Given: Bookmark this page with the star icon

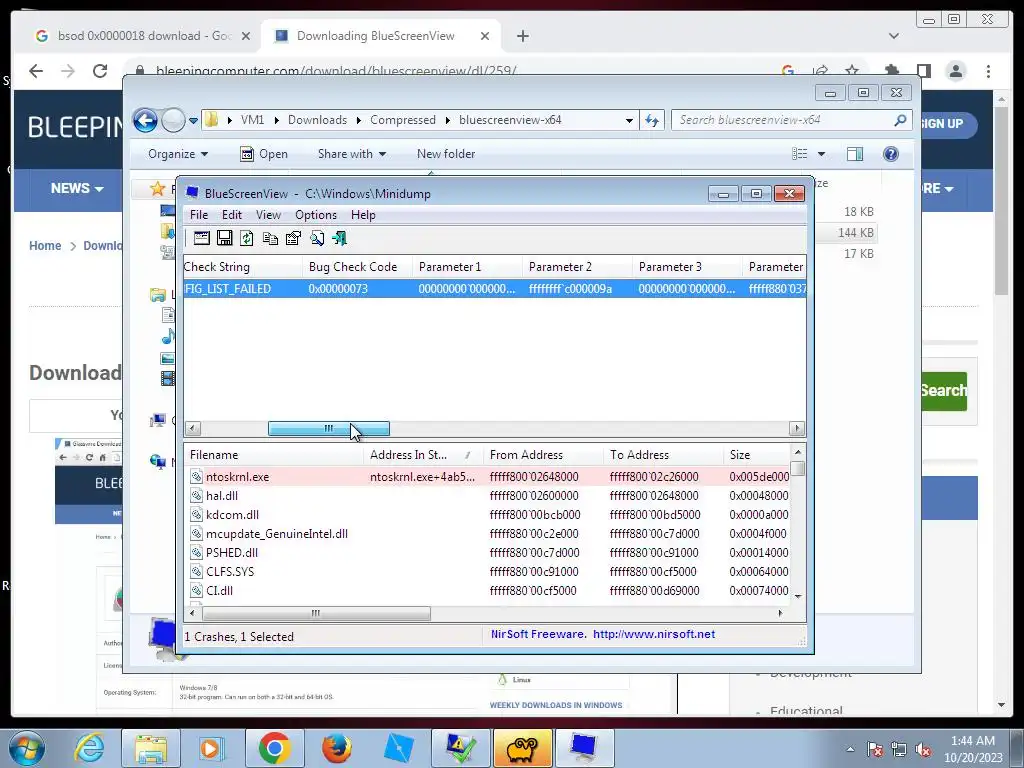Looking at the screenshot, I should (852, 71).
